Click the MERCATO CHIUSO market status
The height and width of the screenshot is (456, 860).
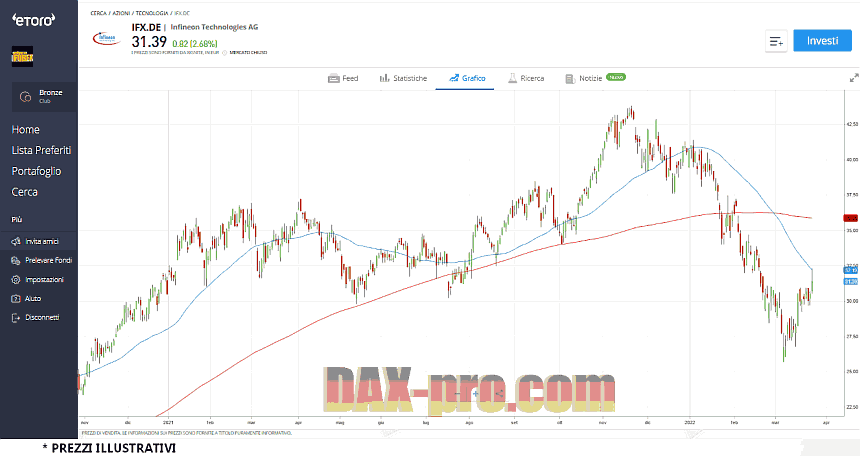248,53
